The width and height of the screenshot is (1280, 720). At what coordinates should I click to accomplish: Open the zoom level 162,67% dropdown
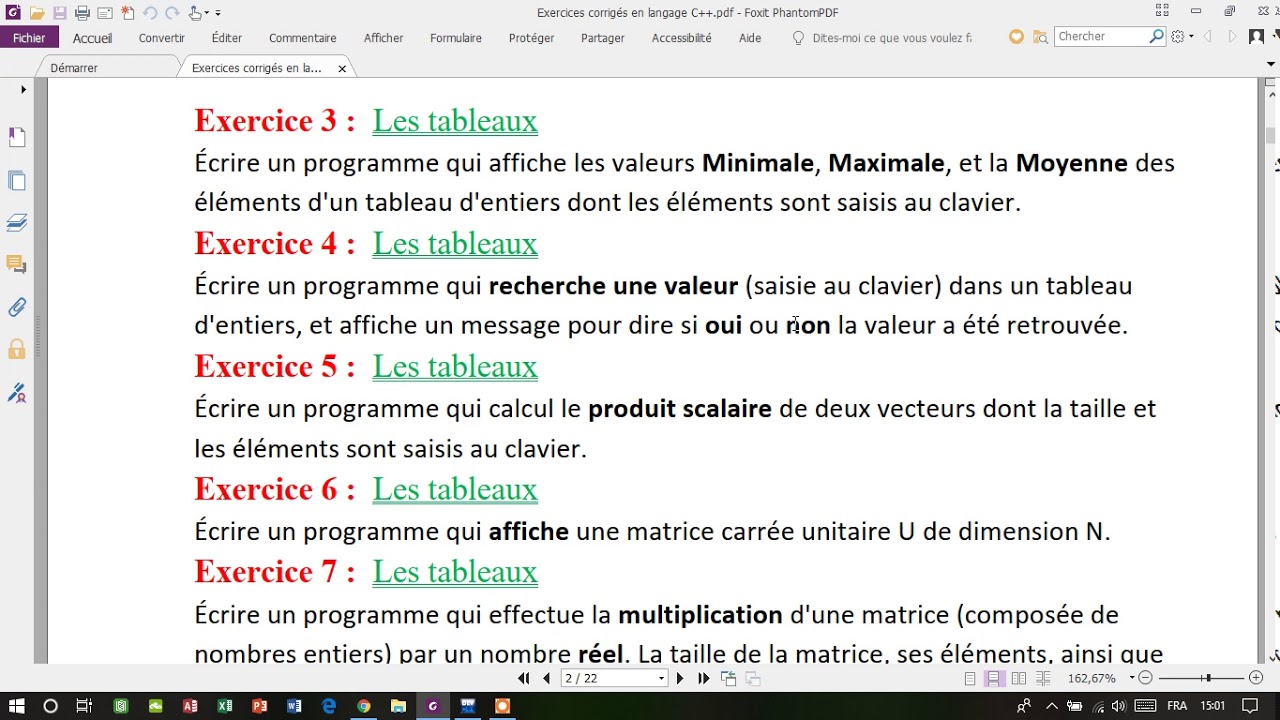(x=1132, y=678)
